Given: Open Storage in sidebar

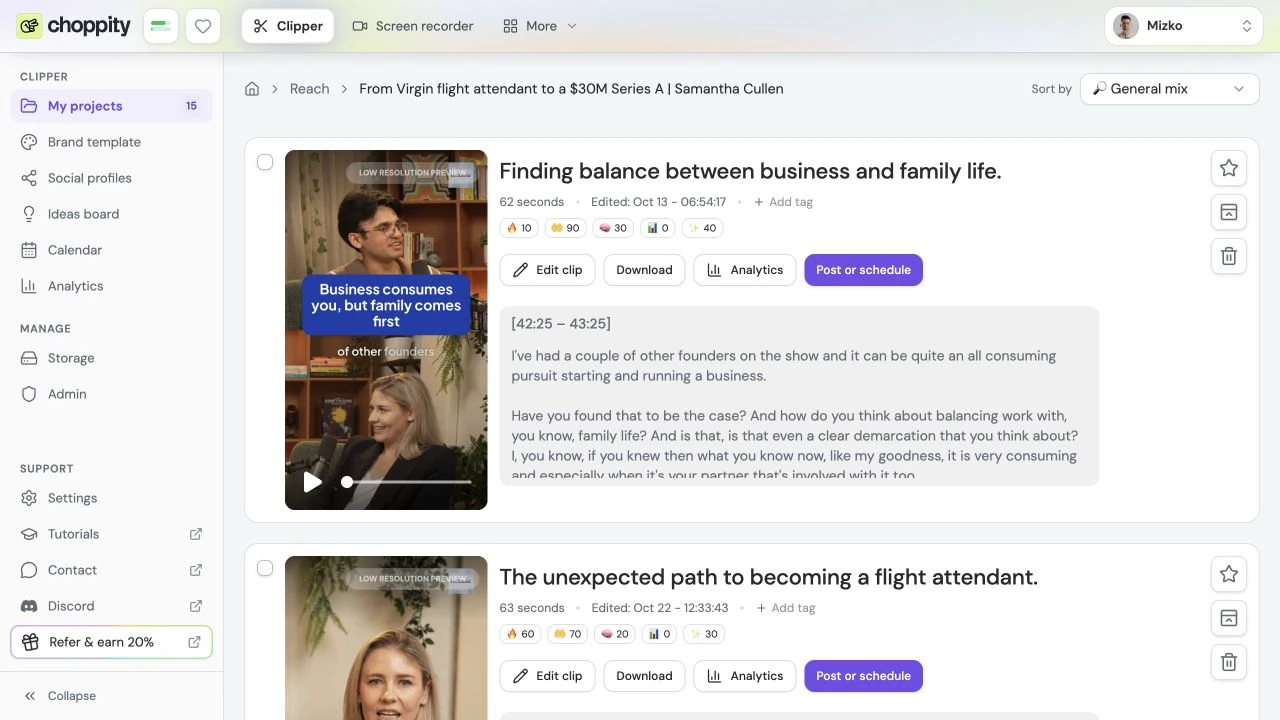Looking at the screenshot, I should pos(111,358).
